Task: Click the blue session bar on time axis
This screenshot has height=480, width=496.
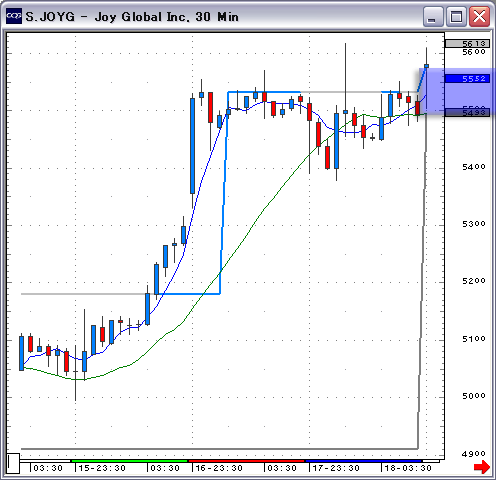Action: [364, 461]
